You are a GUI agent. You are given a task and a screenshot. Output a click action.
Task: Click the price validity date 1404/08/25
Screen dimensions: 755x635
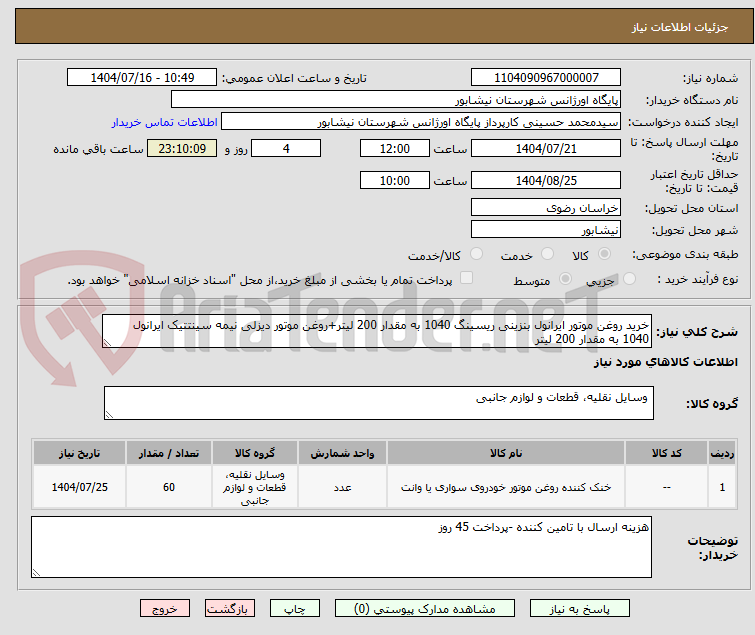click(x=546, y=181)
